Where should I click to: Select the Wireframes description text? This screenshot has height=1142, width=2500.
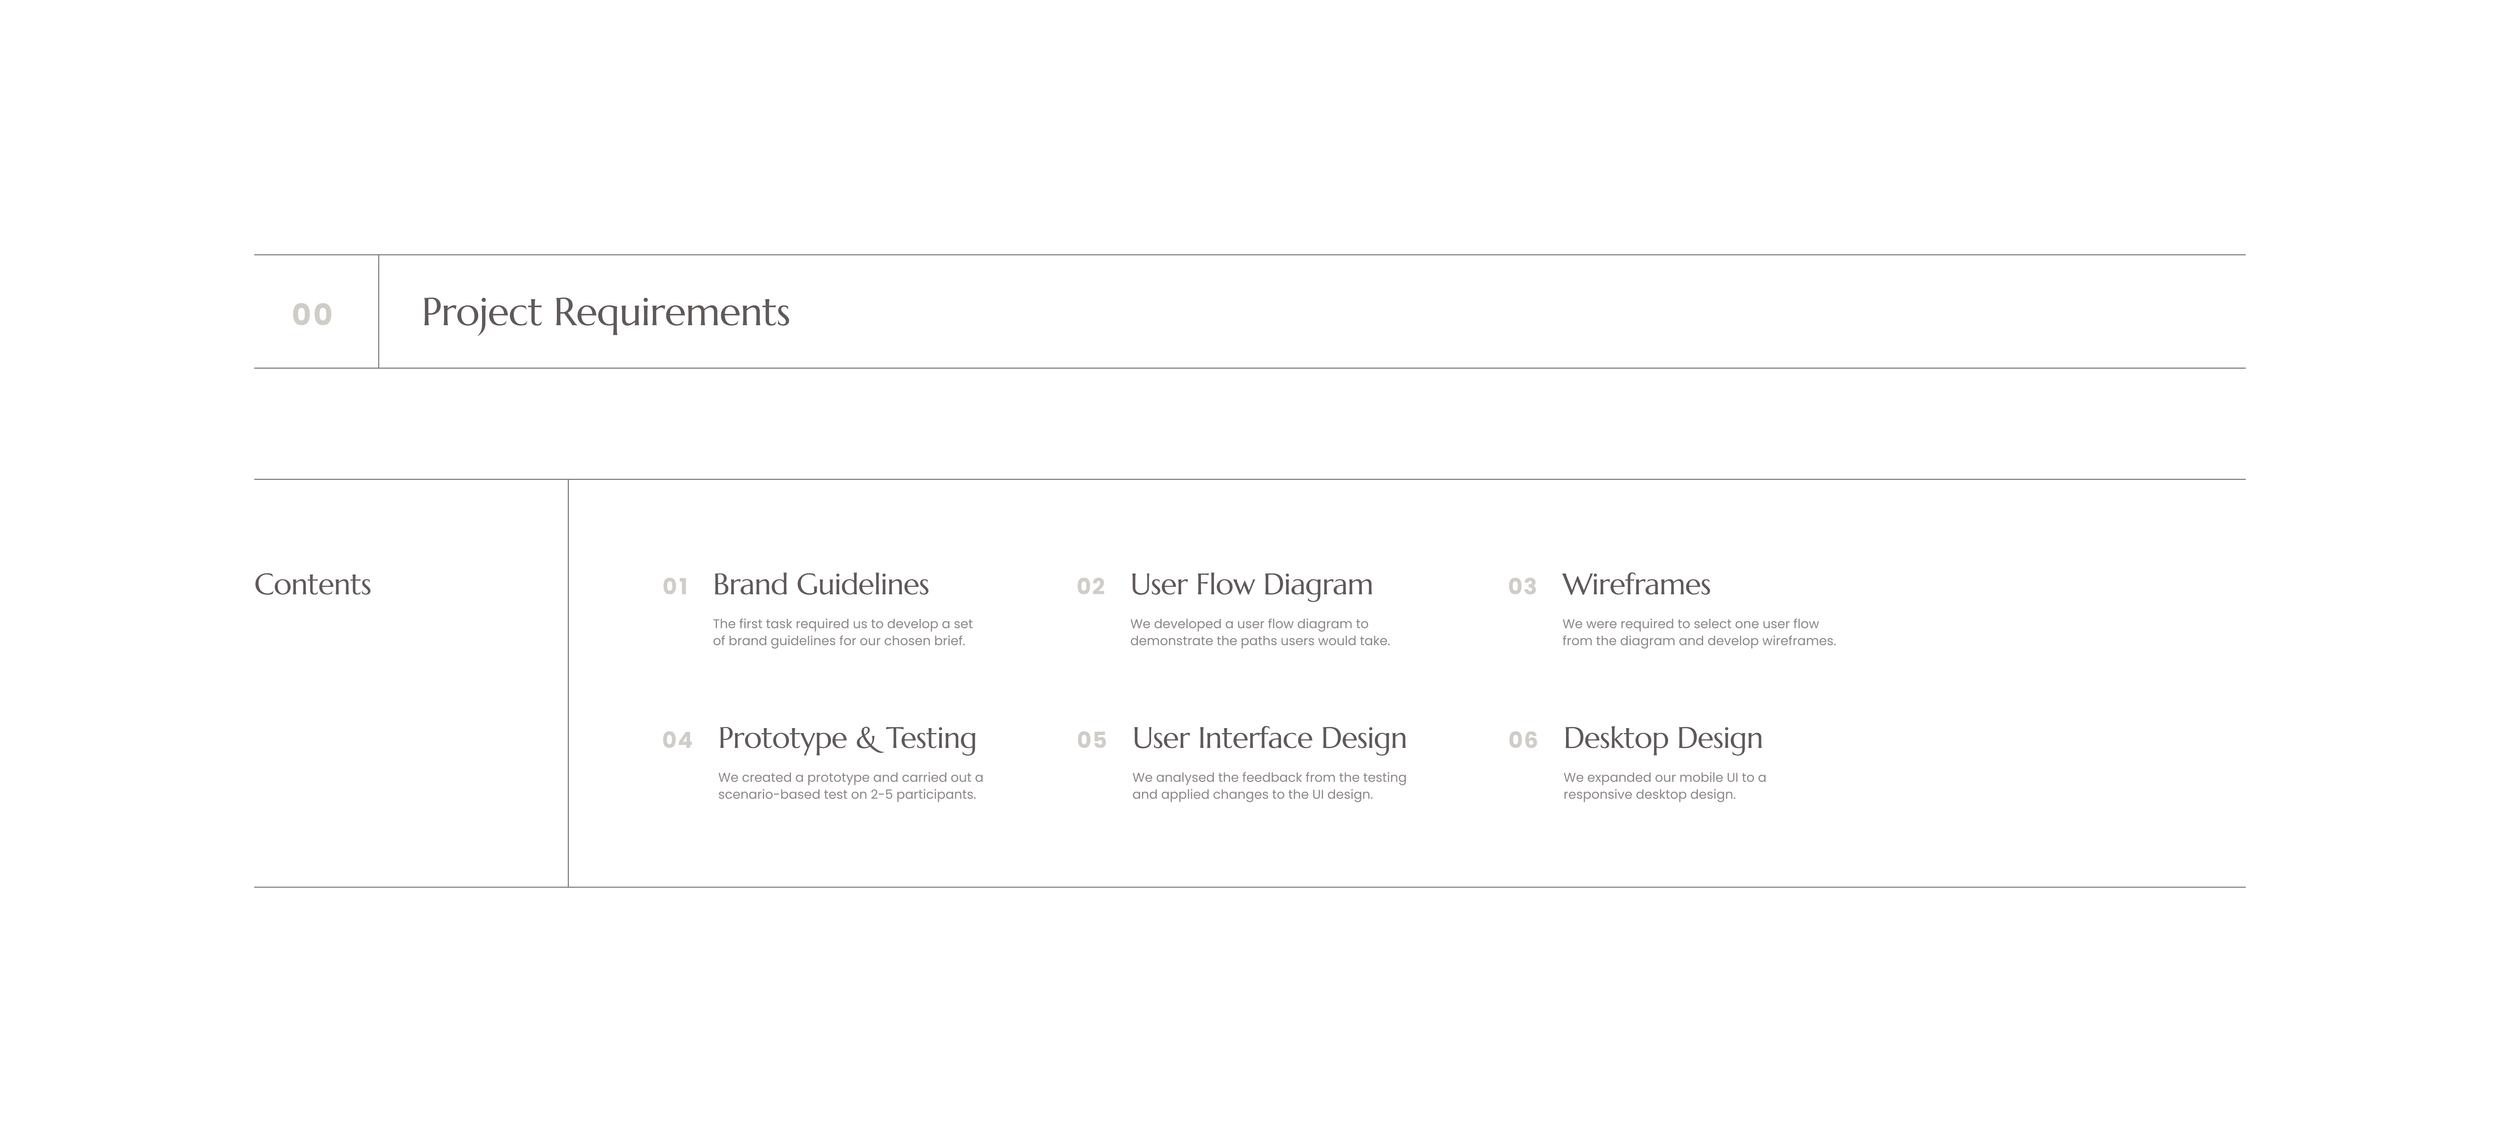tap(1698, 632)
